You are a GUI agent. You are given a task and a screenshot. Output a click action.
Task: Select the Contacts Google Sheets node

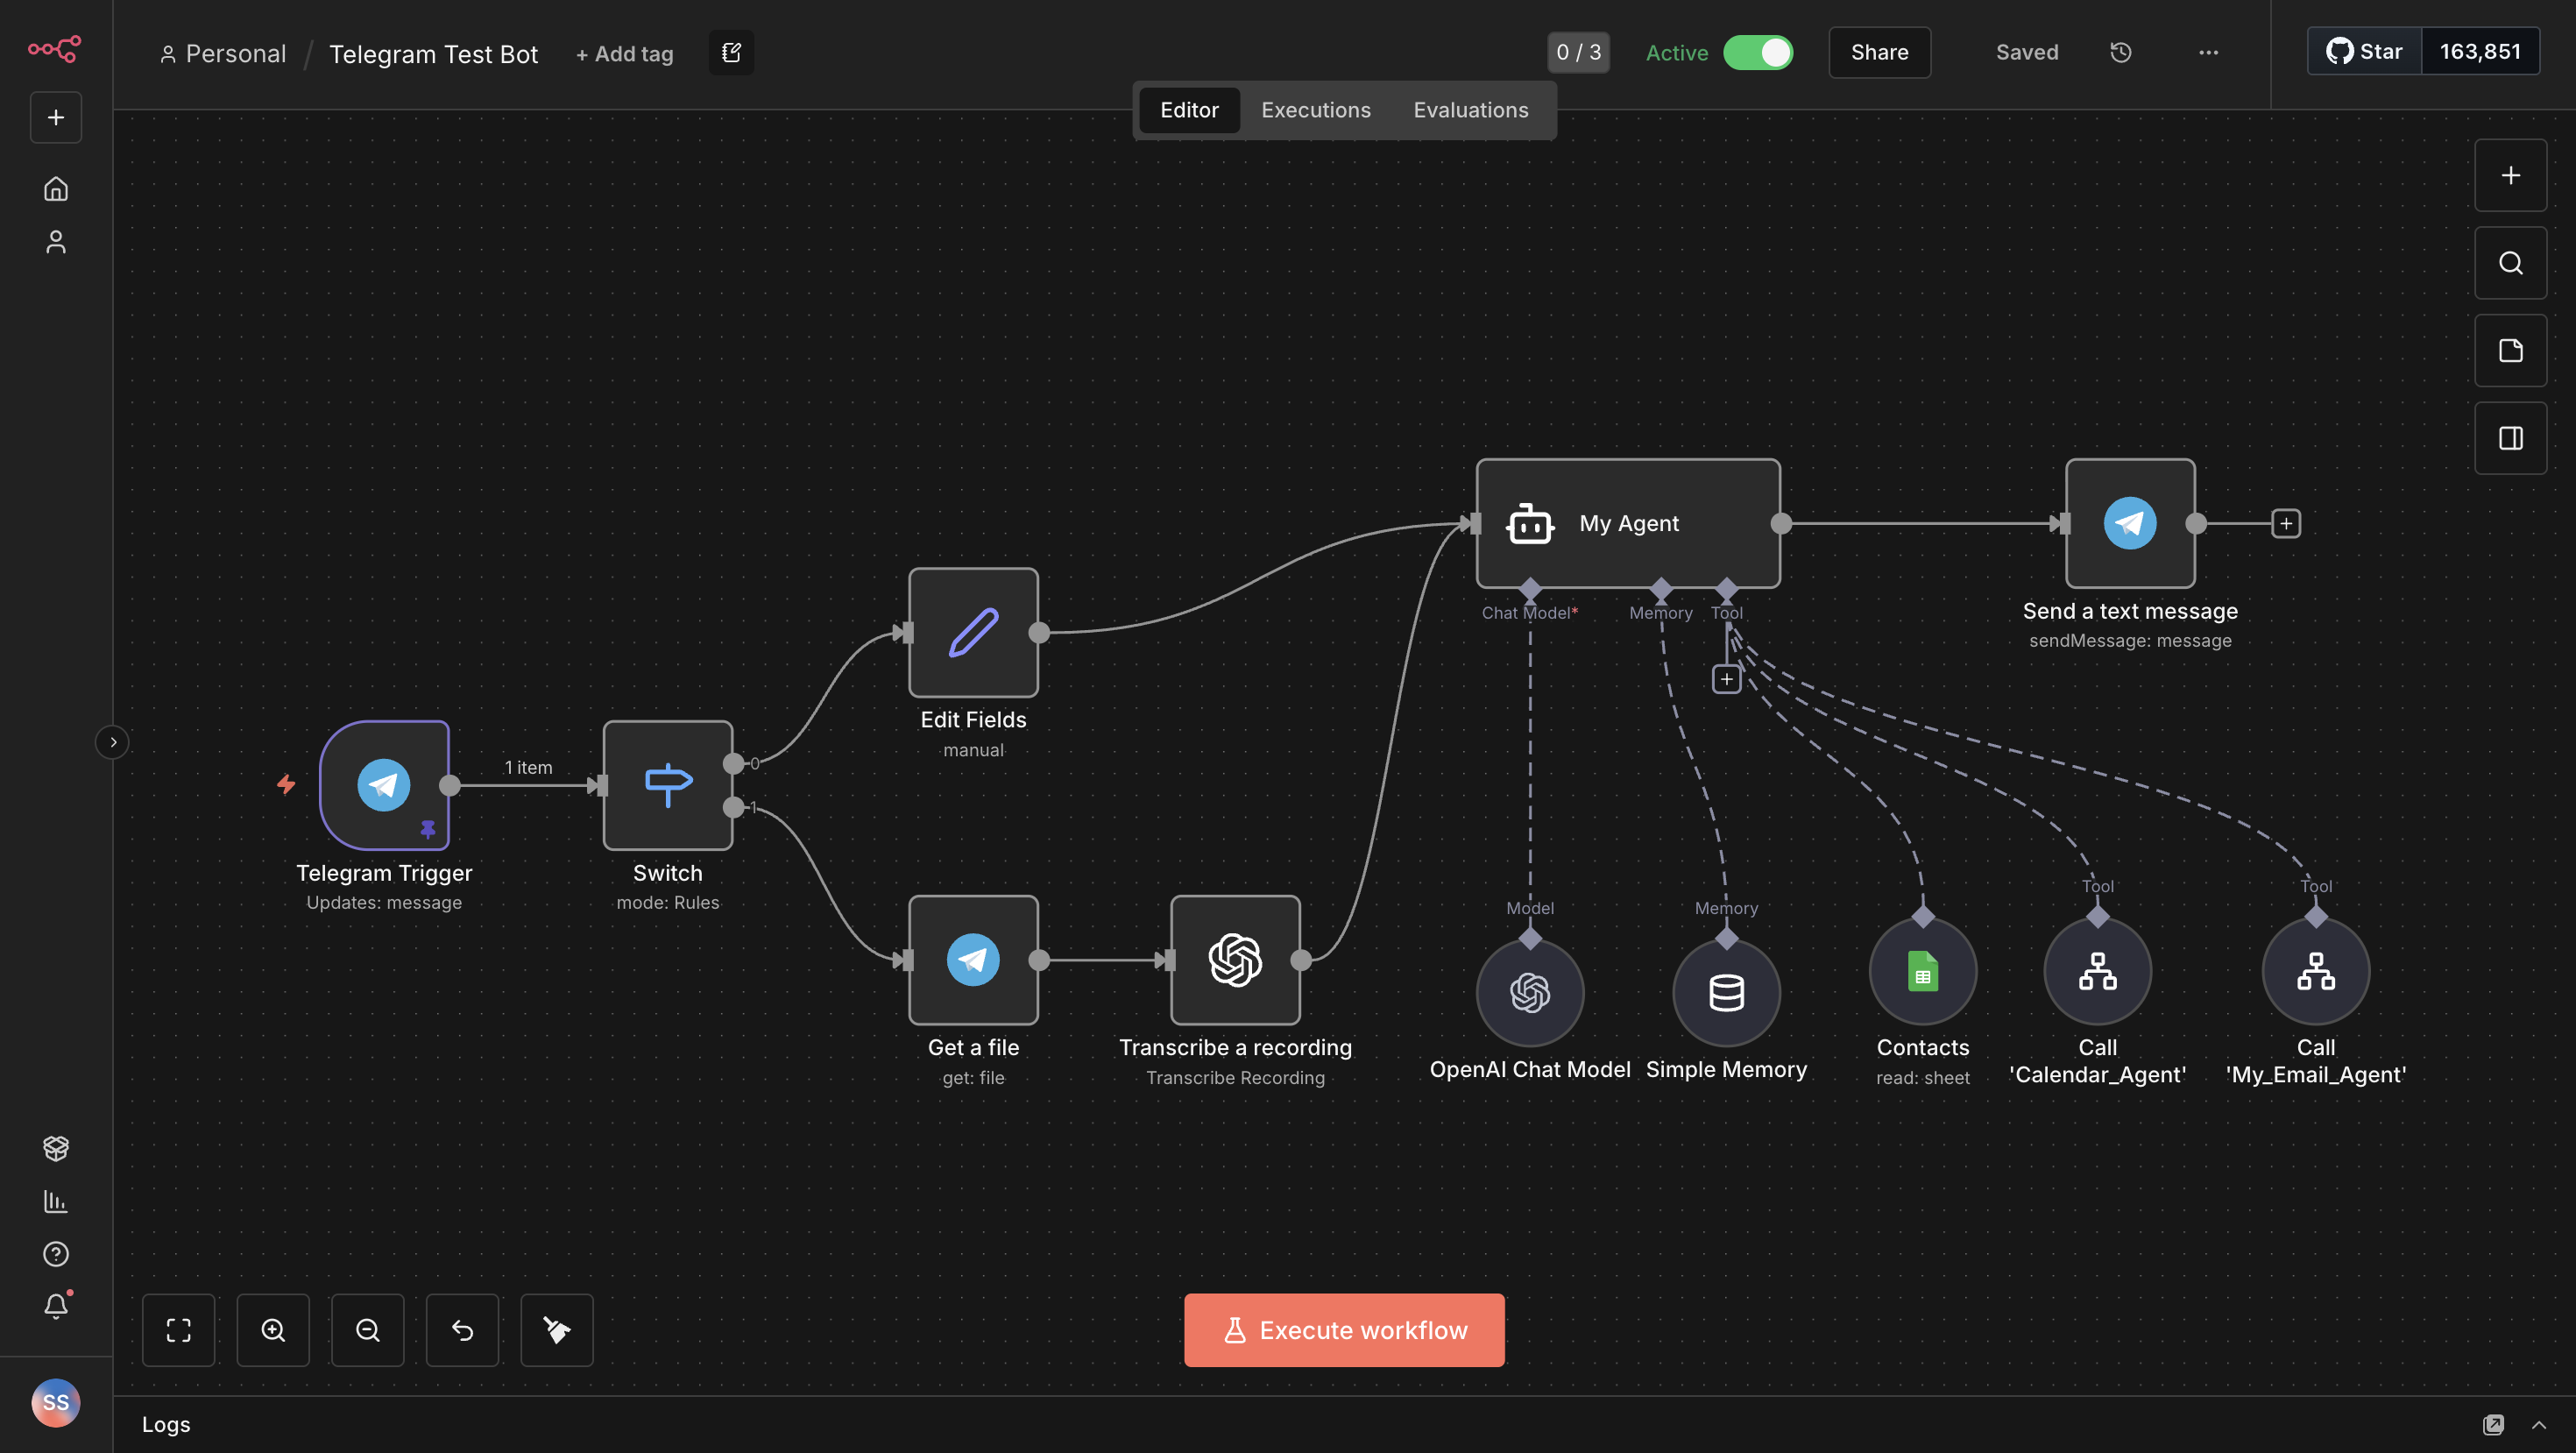(x=1922, y=971)
